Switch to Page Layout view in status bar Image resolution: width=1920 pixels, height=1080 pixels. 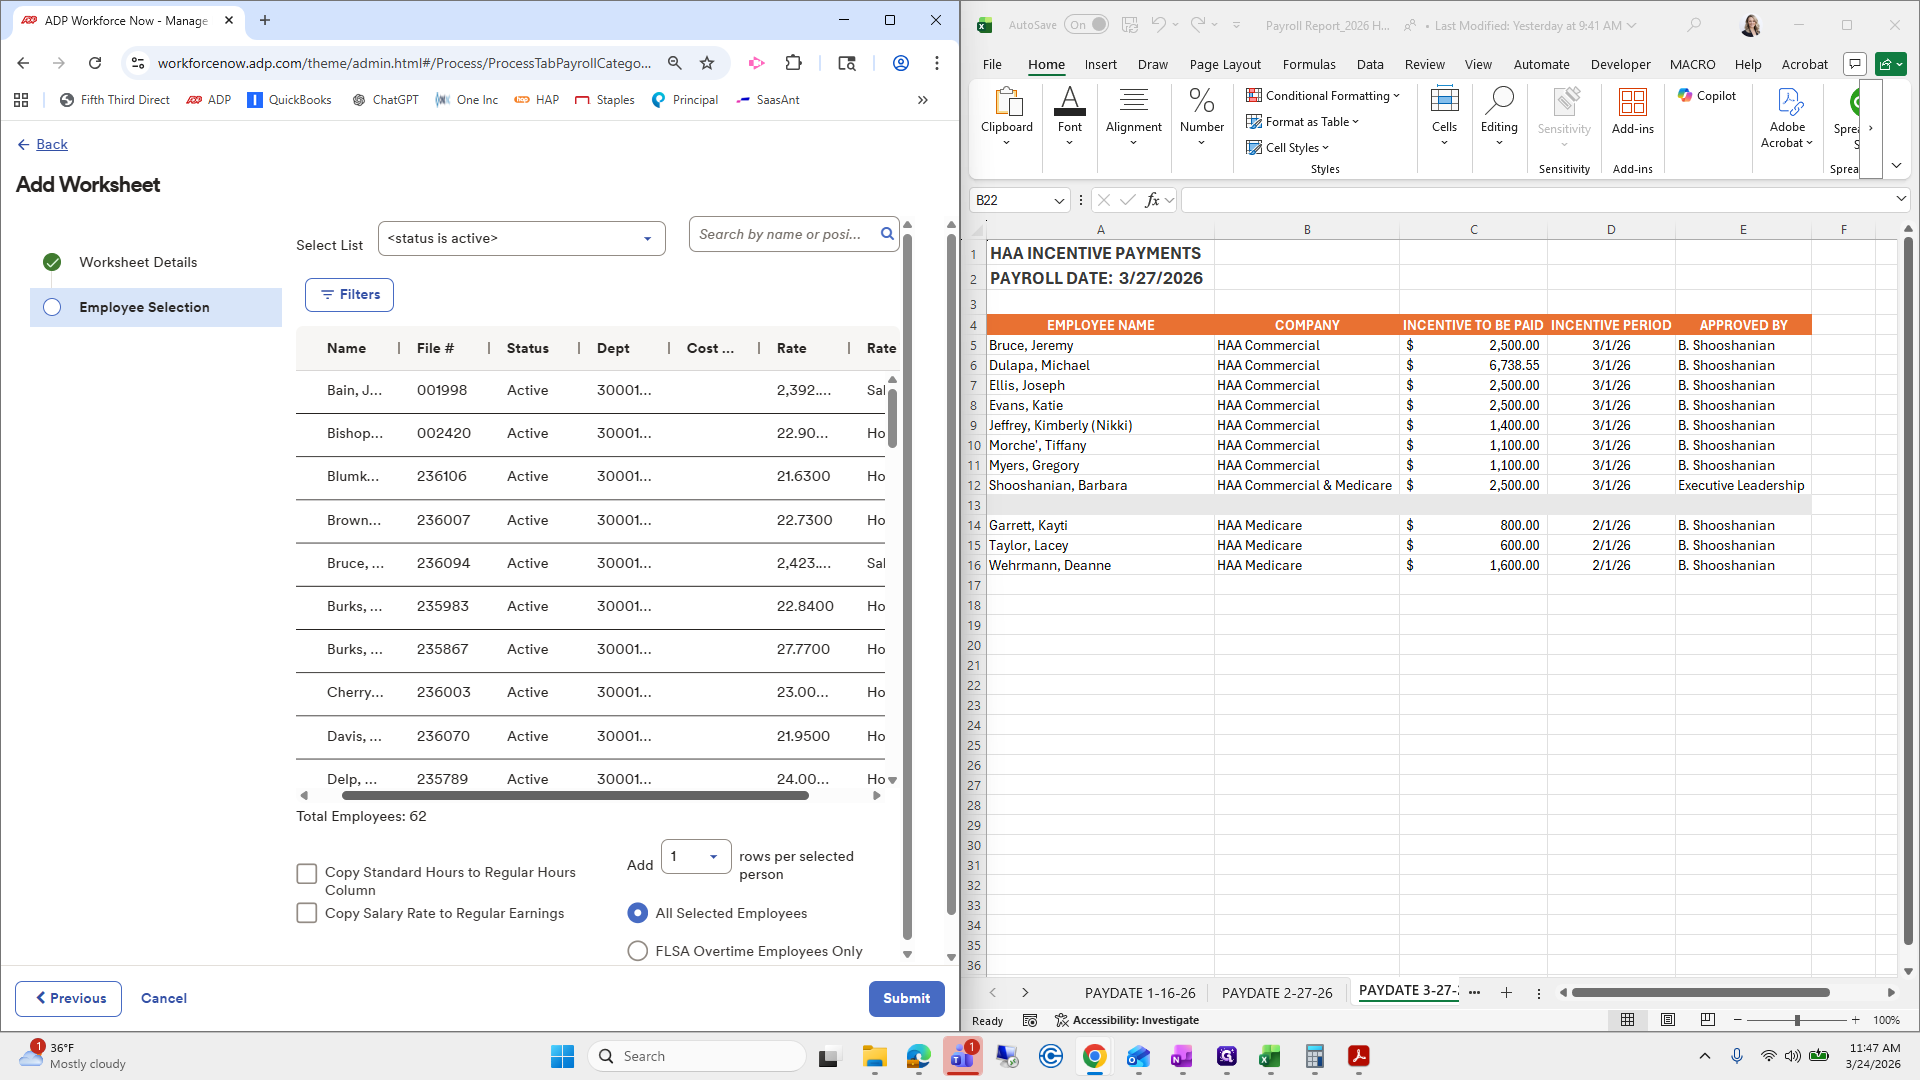tap(1667, 1020)
